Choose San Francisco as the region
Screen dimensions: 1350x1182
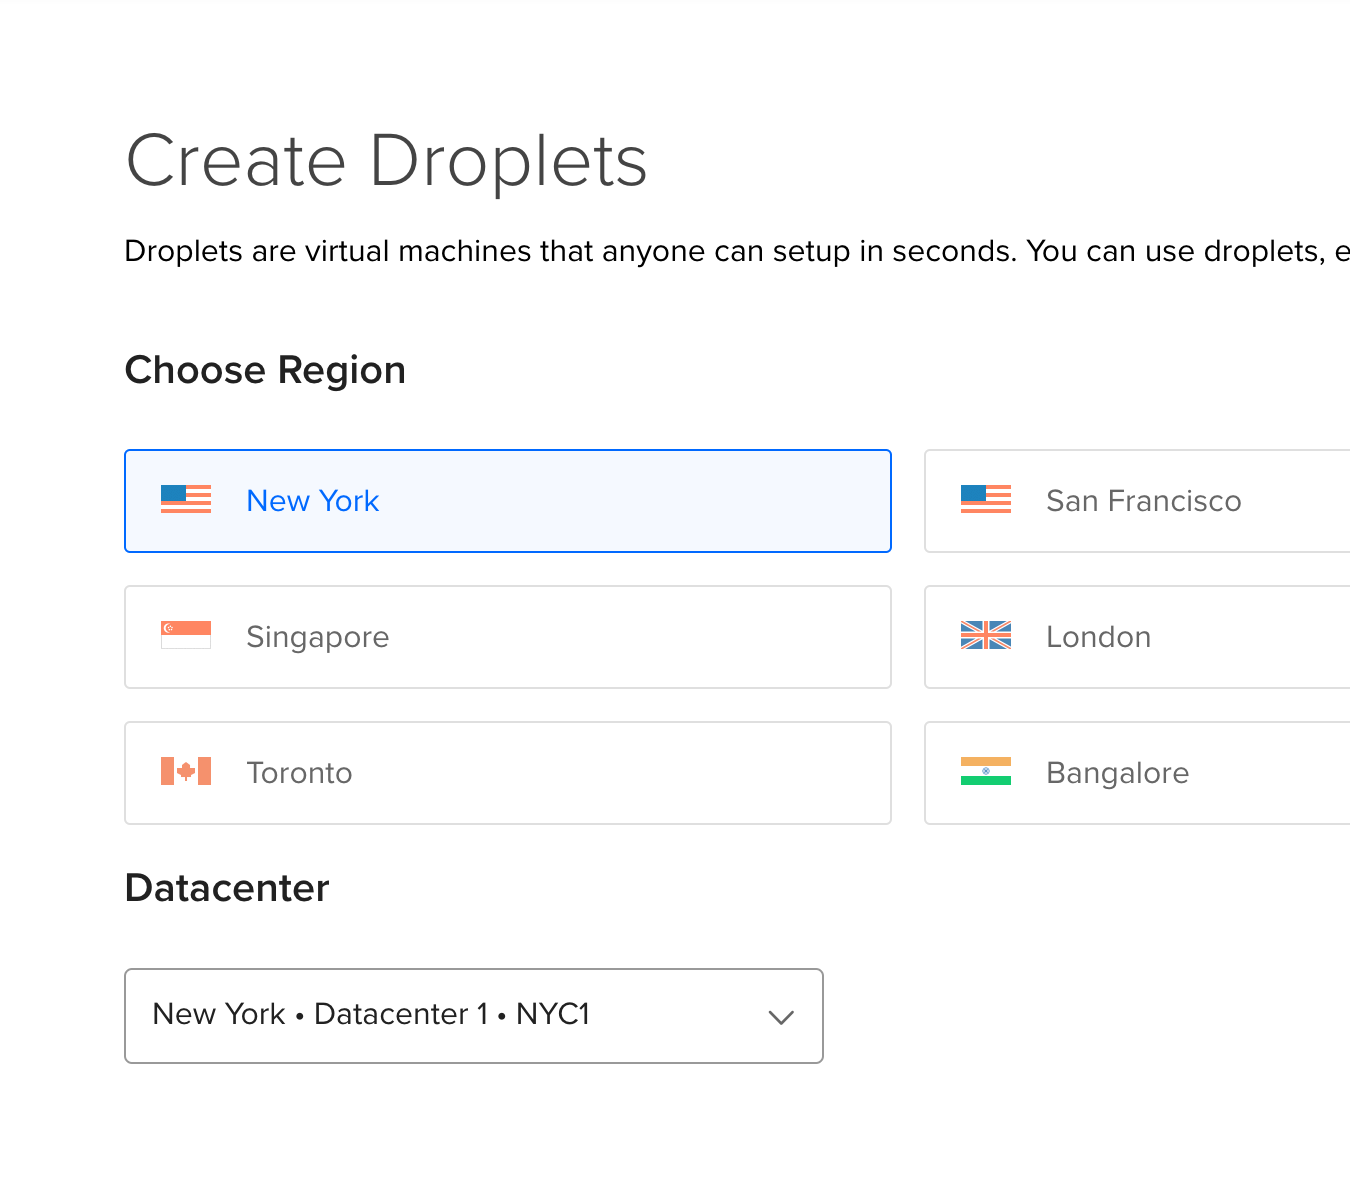coord(1143,501)
